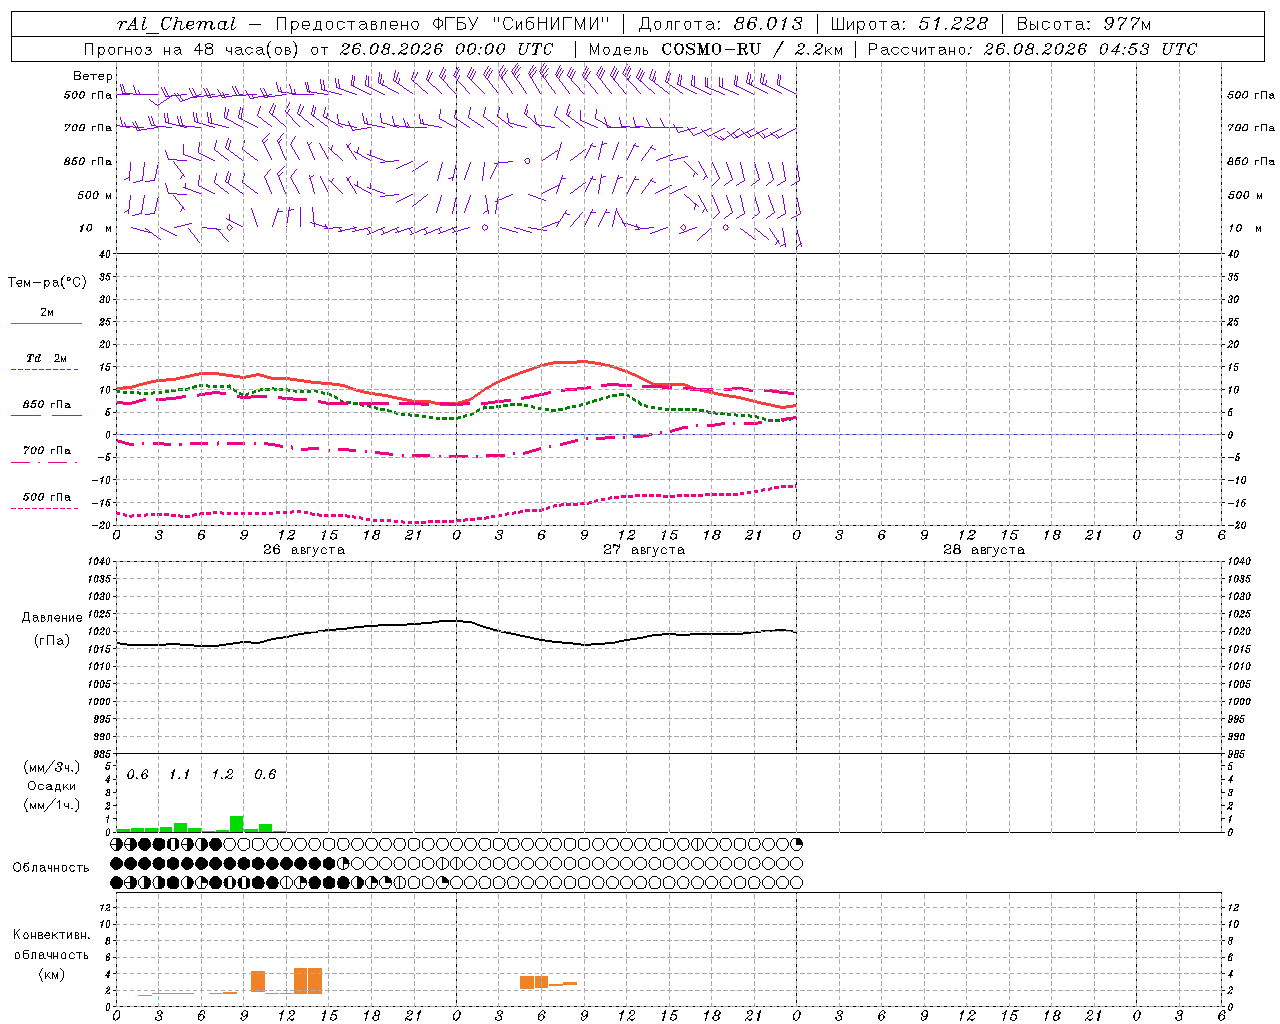Click the 1.1 precipitation total value
The image size is (1280, 1024).
(x=179, y=774)
